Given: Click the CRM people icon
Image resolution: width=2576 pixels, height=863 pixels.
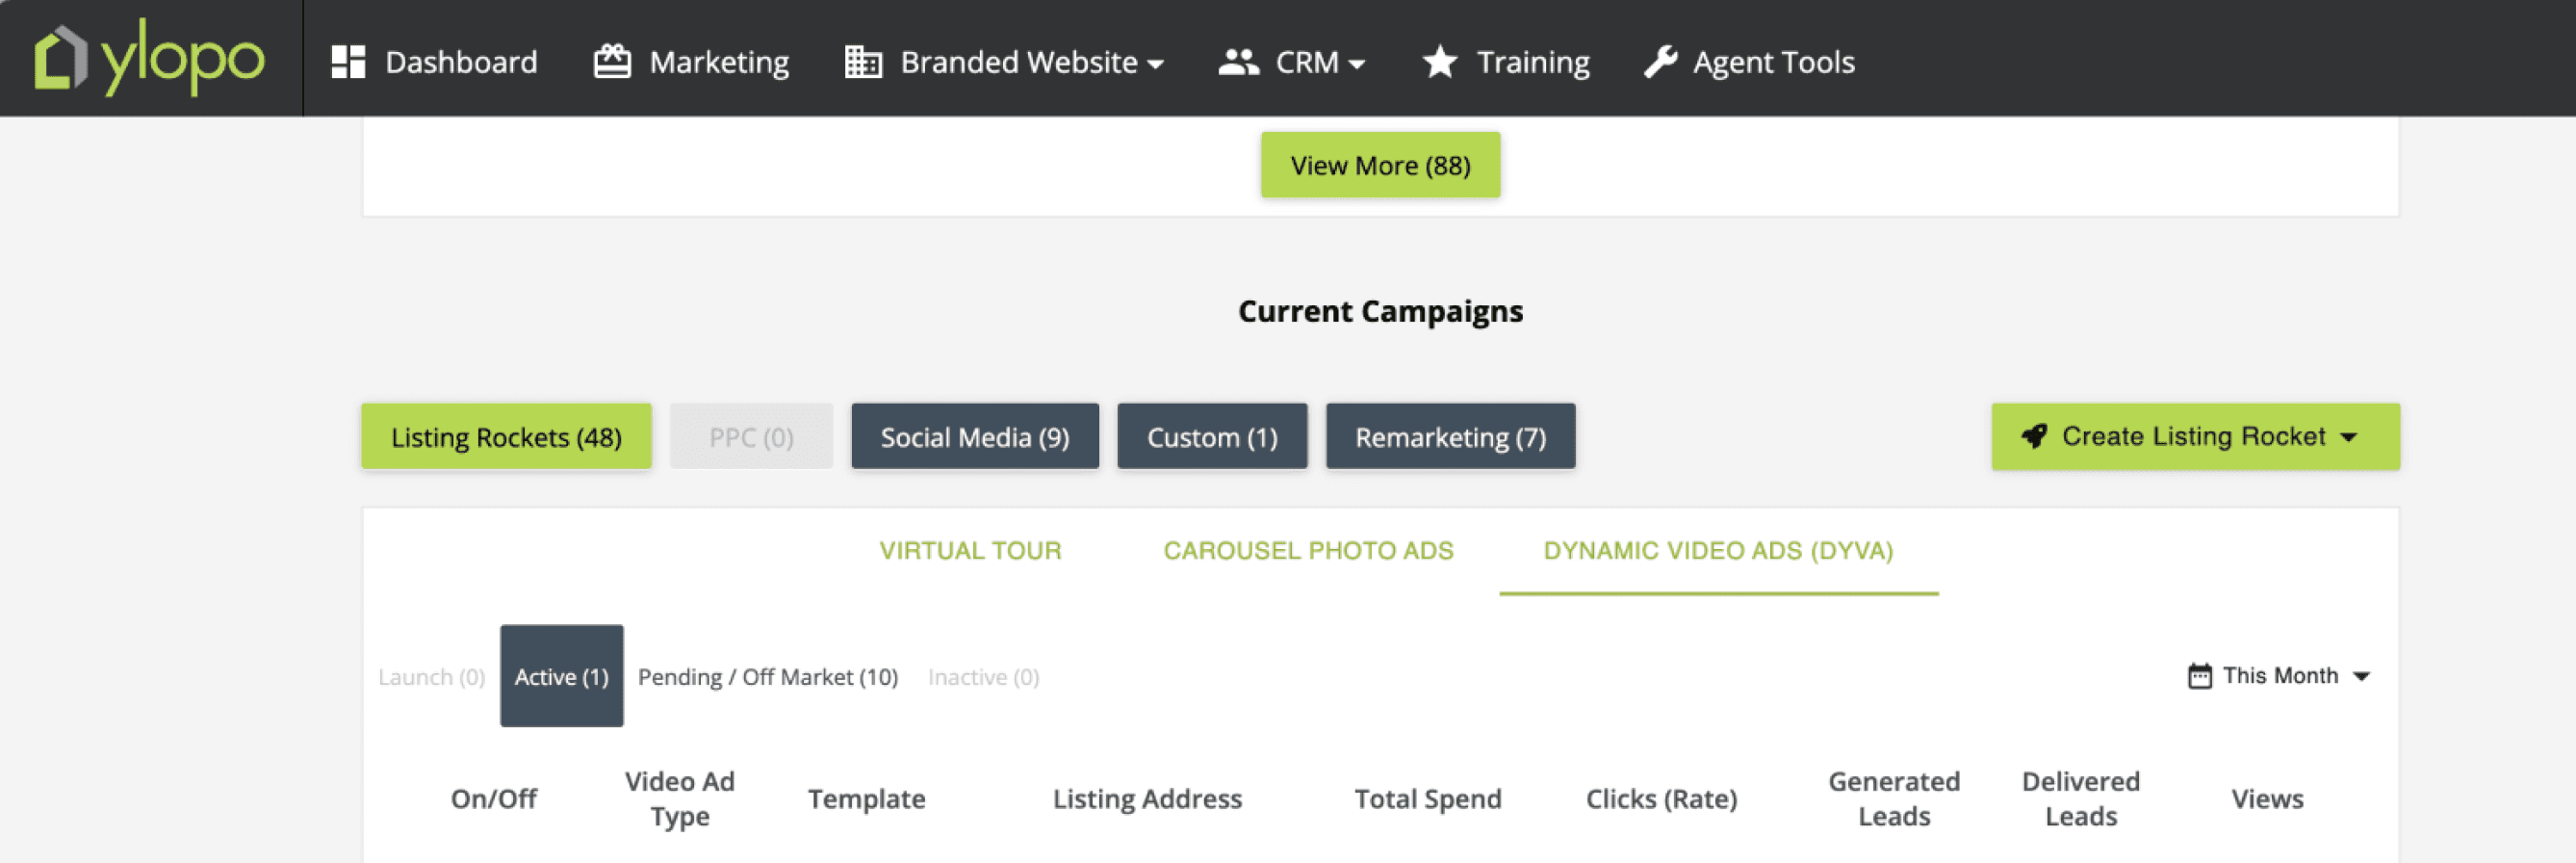Looking at the screenshot, I should [x=1238, y=62].
